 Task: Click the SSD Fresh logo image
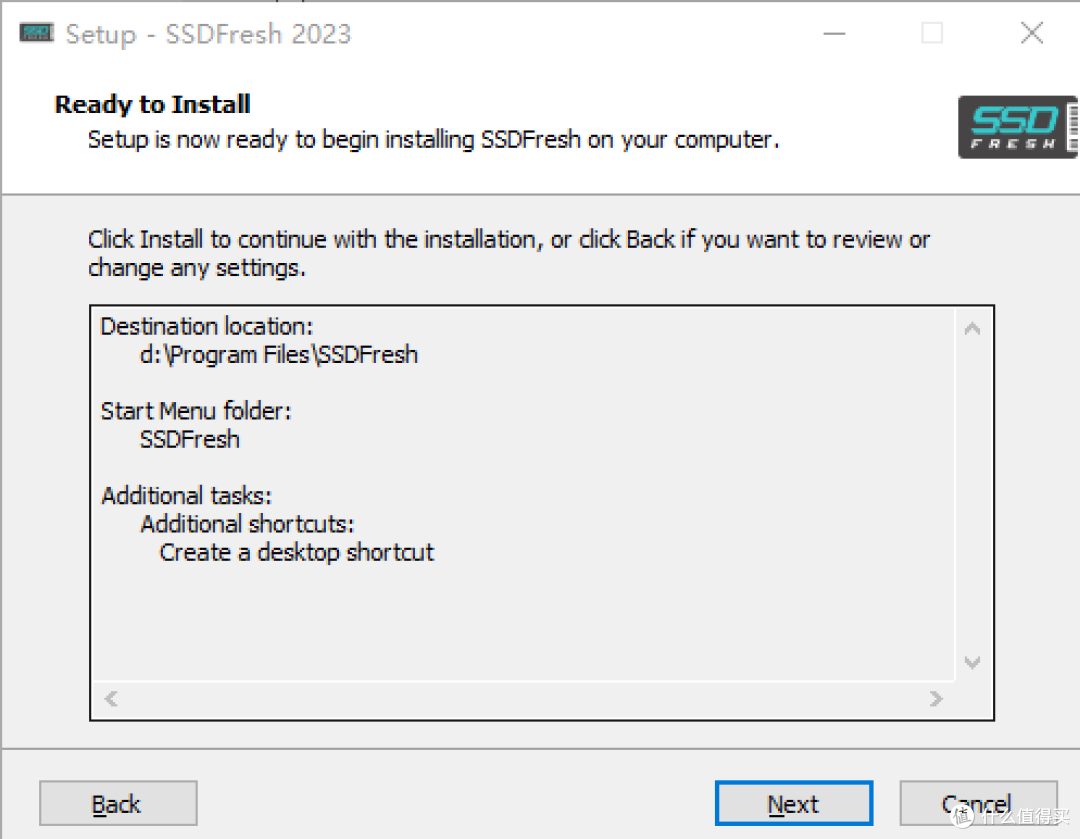[1018, 127]
